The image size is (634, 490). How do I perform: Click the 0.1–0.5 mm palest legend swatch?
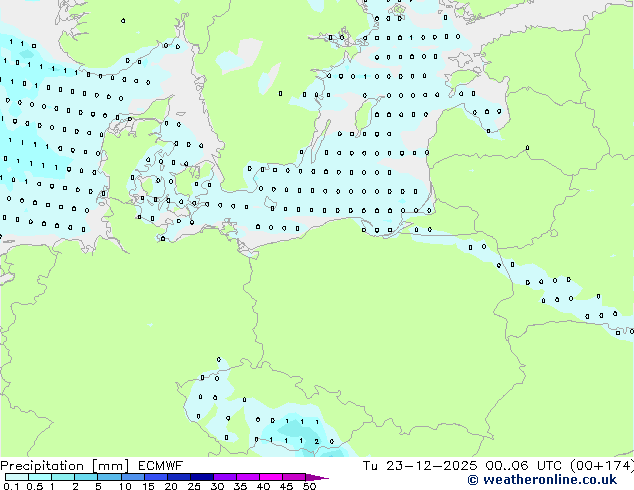[x=17, y=477]
